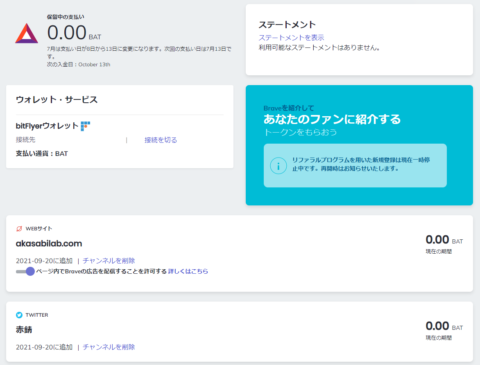Click the 0.00 BAT pending payment balance

pos(74,33)
